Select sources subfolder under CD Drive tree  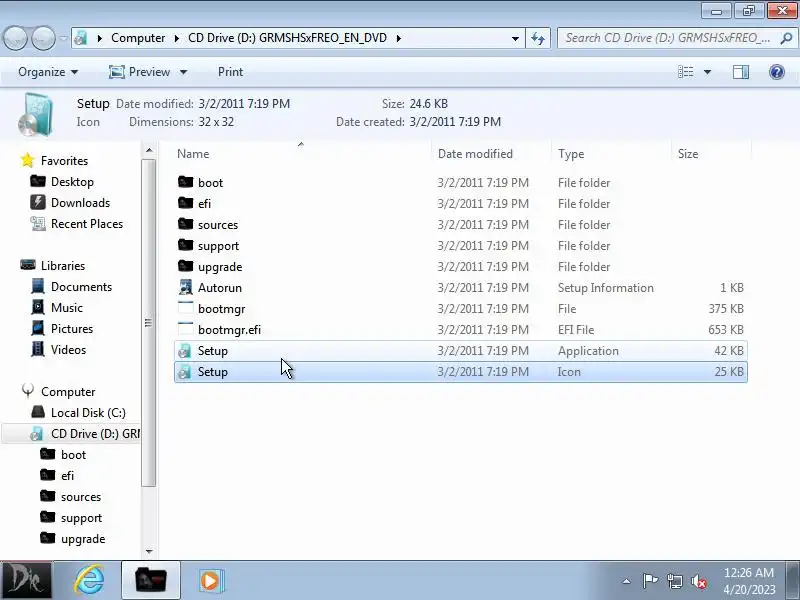[x=70, y=496]
